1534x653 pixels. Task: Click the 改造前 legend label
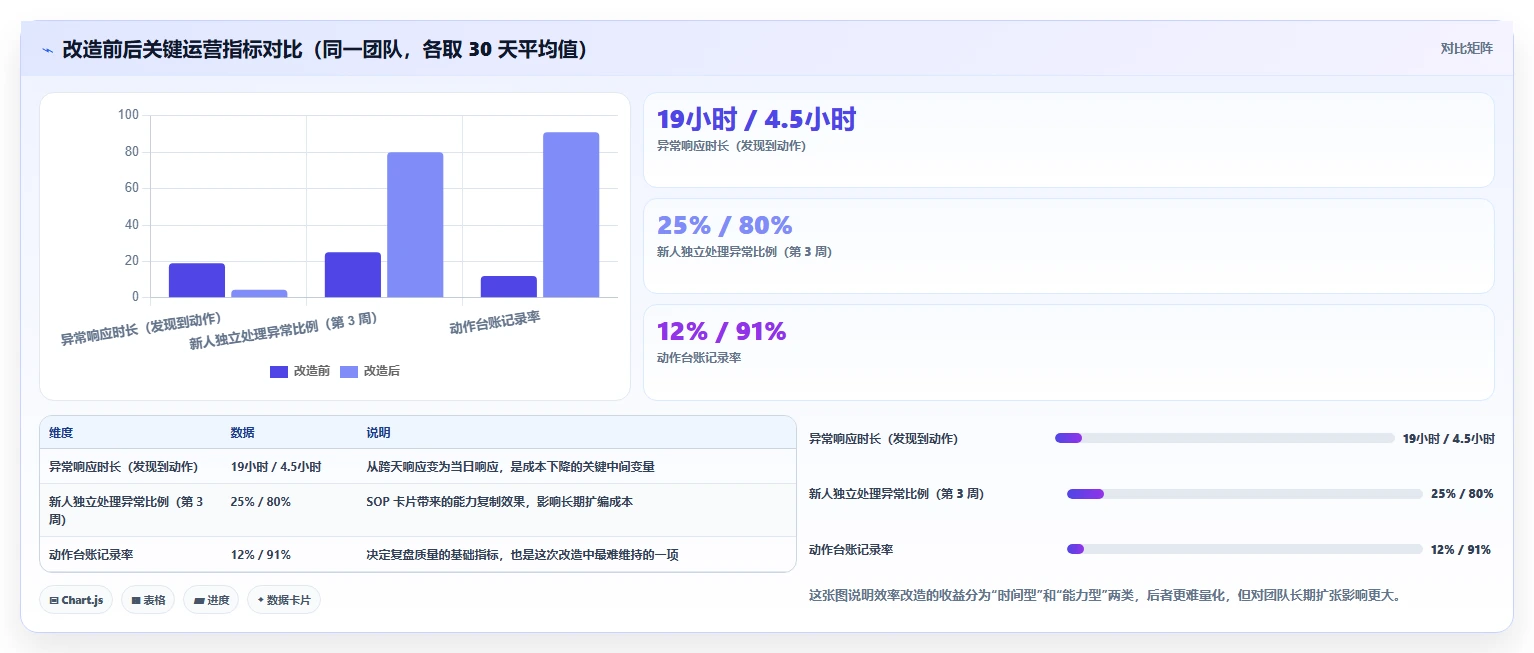[x=312, y=371]
